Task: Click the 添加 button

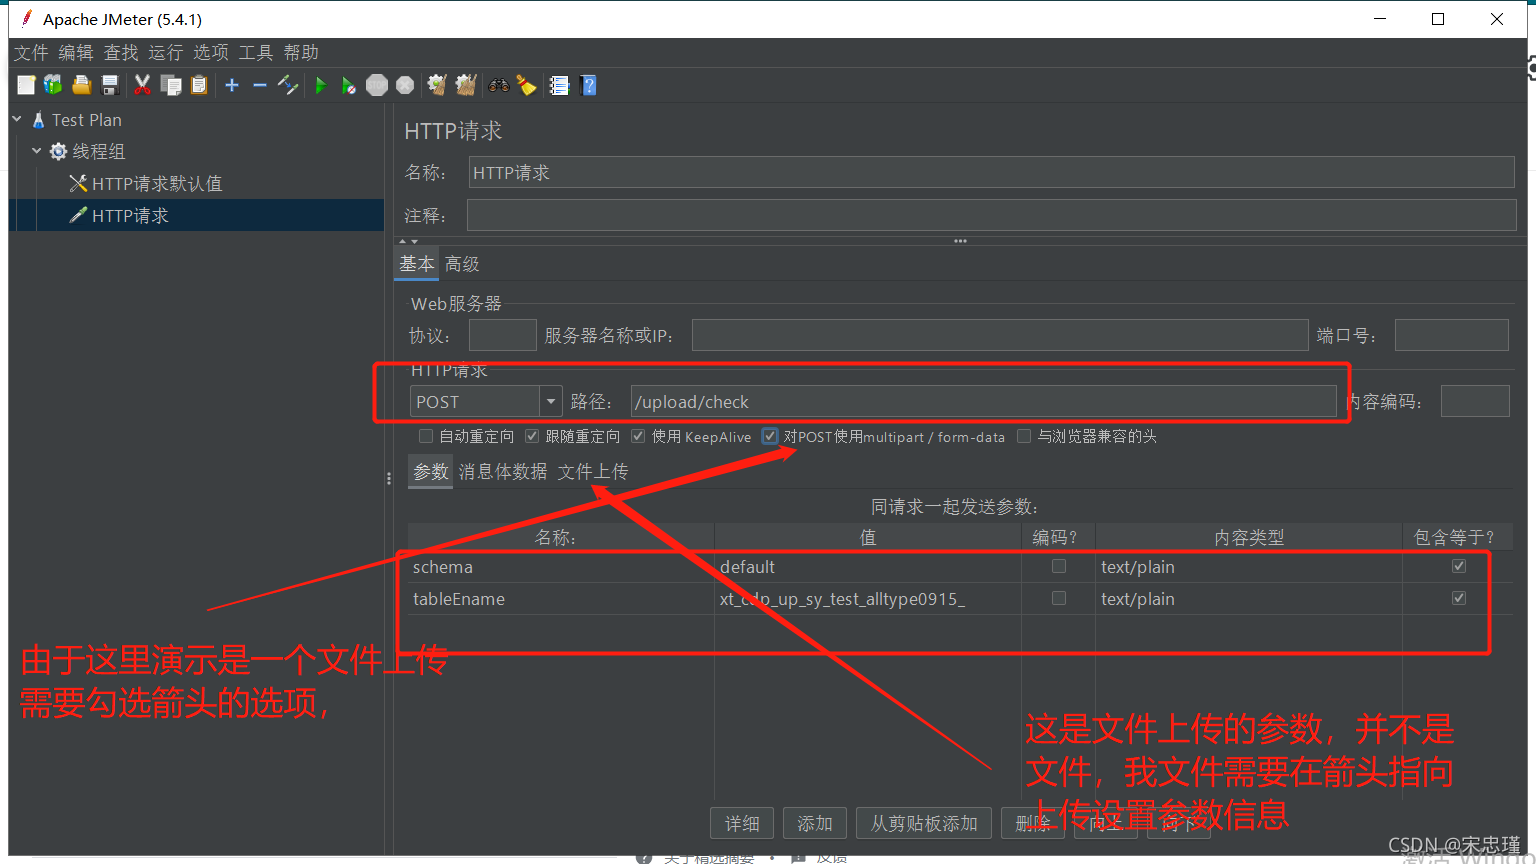Action: click(815, 823)
